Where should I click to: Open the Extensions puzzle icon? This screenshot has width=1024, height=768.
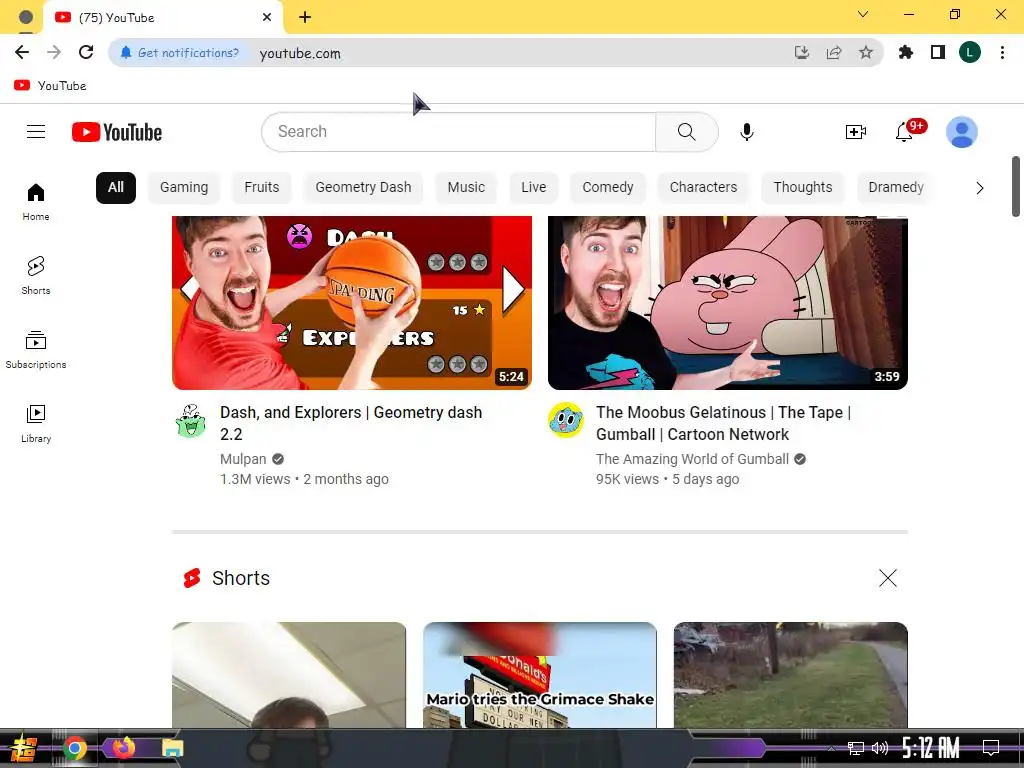pyautogui.click(x=905, y=52)
